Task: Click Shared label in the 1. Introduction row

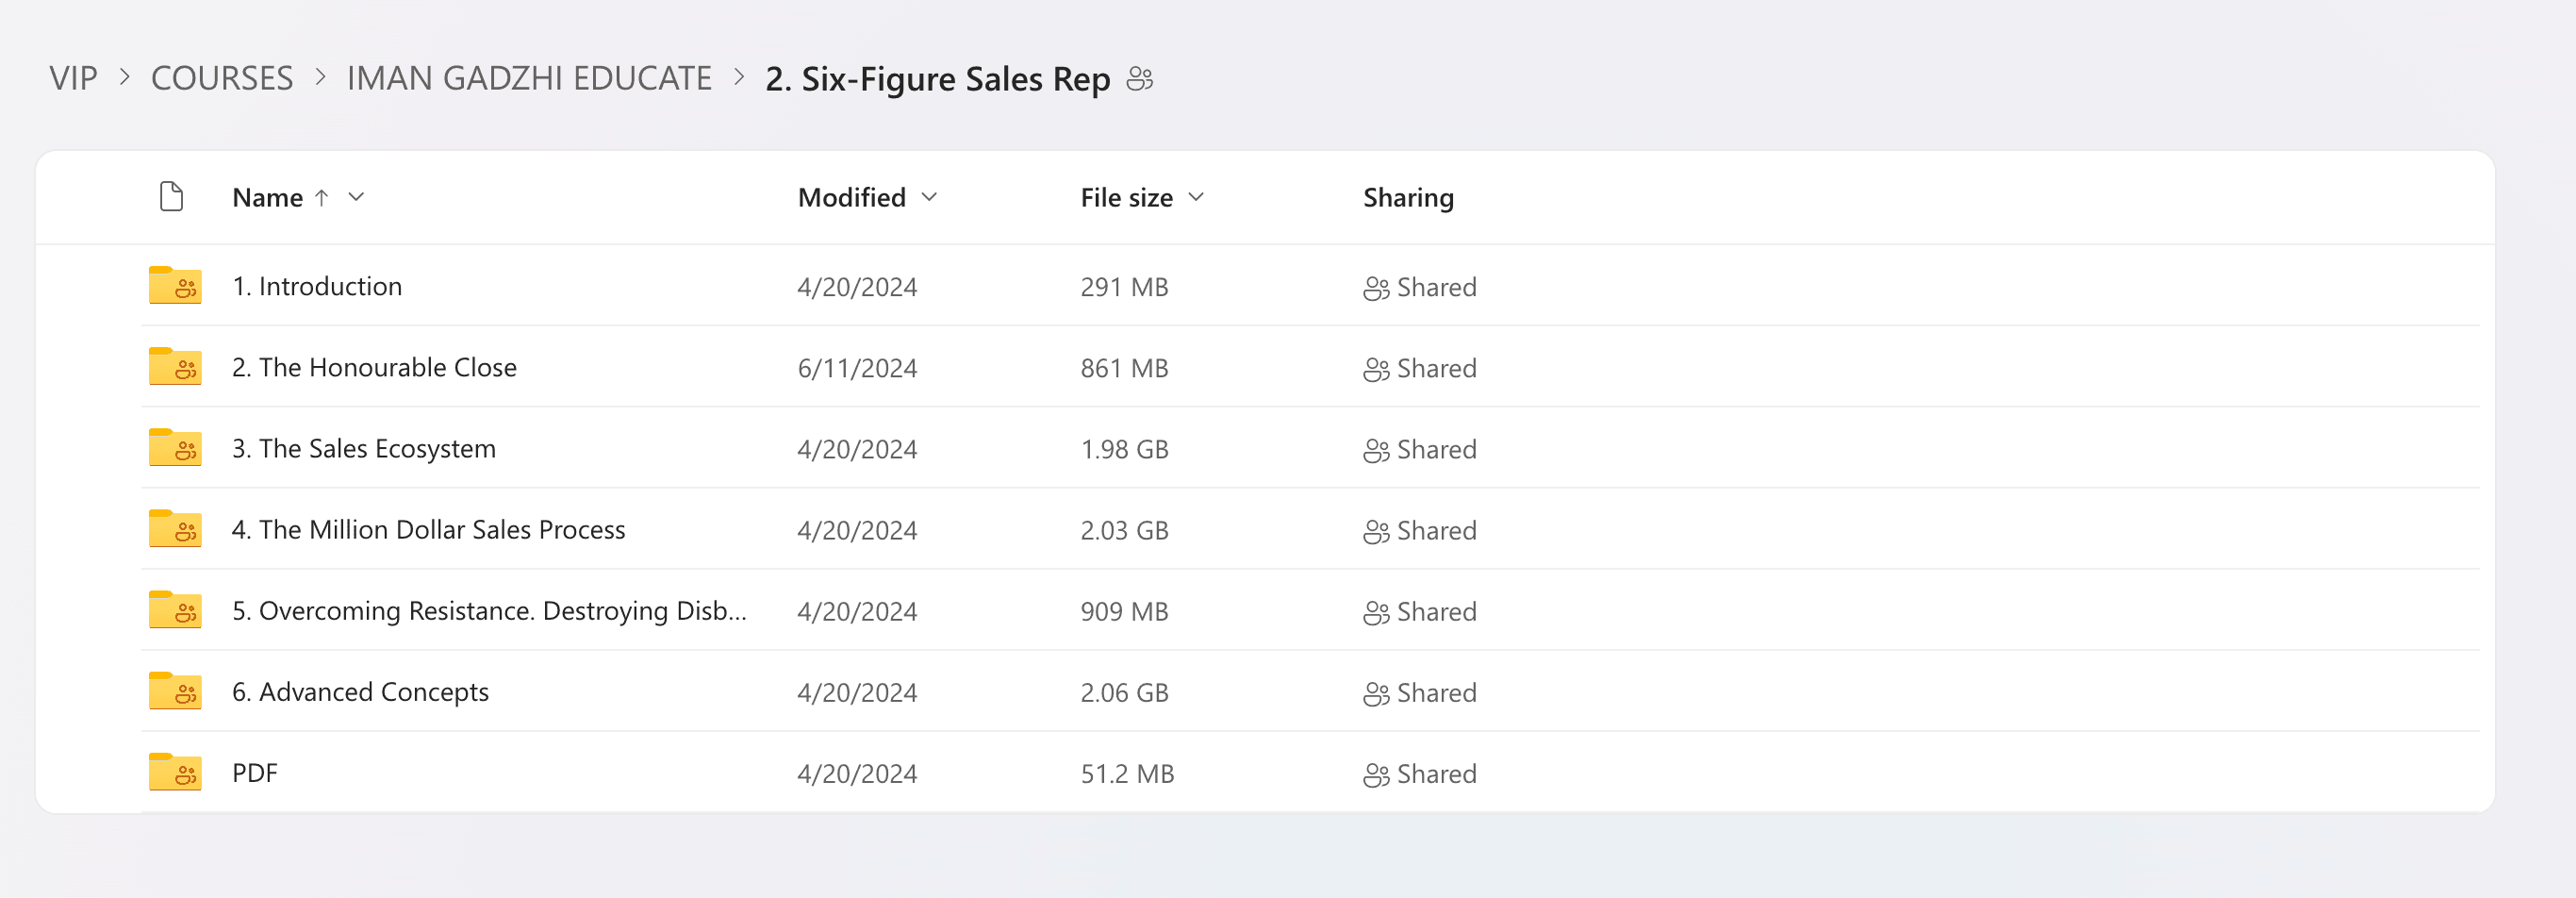Action: [1436, 287]
